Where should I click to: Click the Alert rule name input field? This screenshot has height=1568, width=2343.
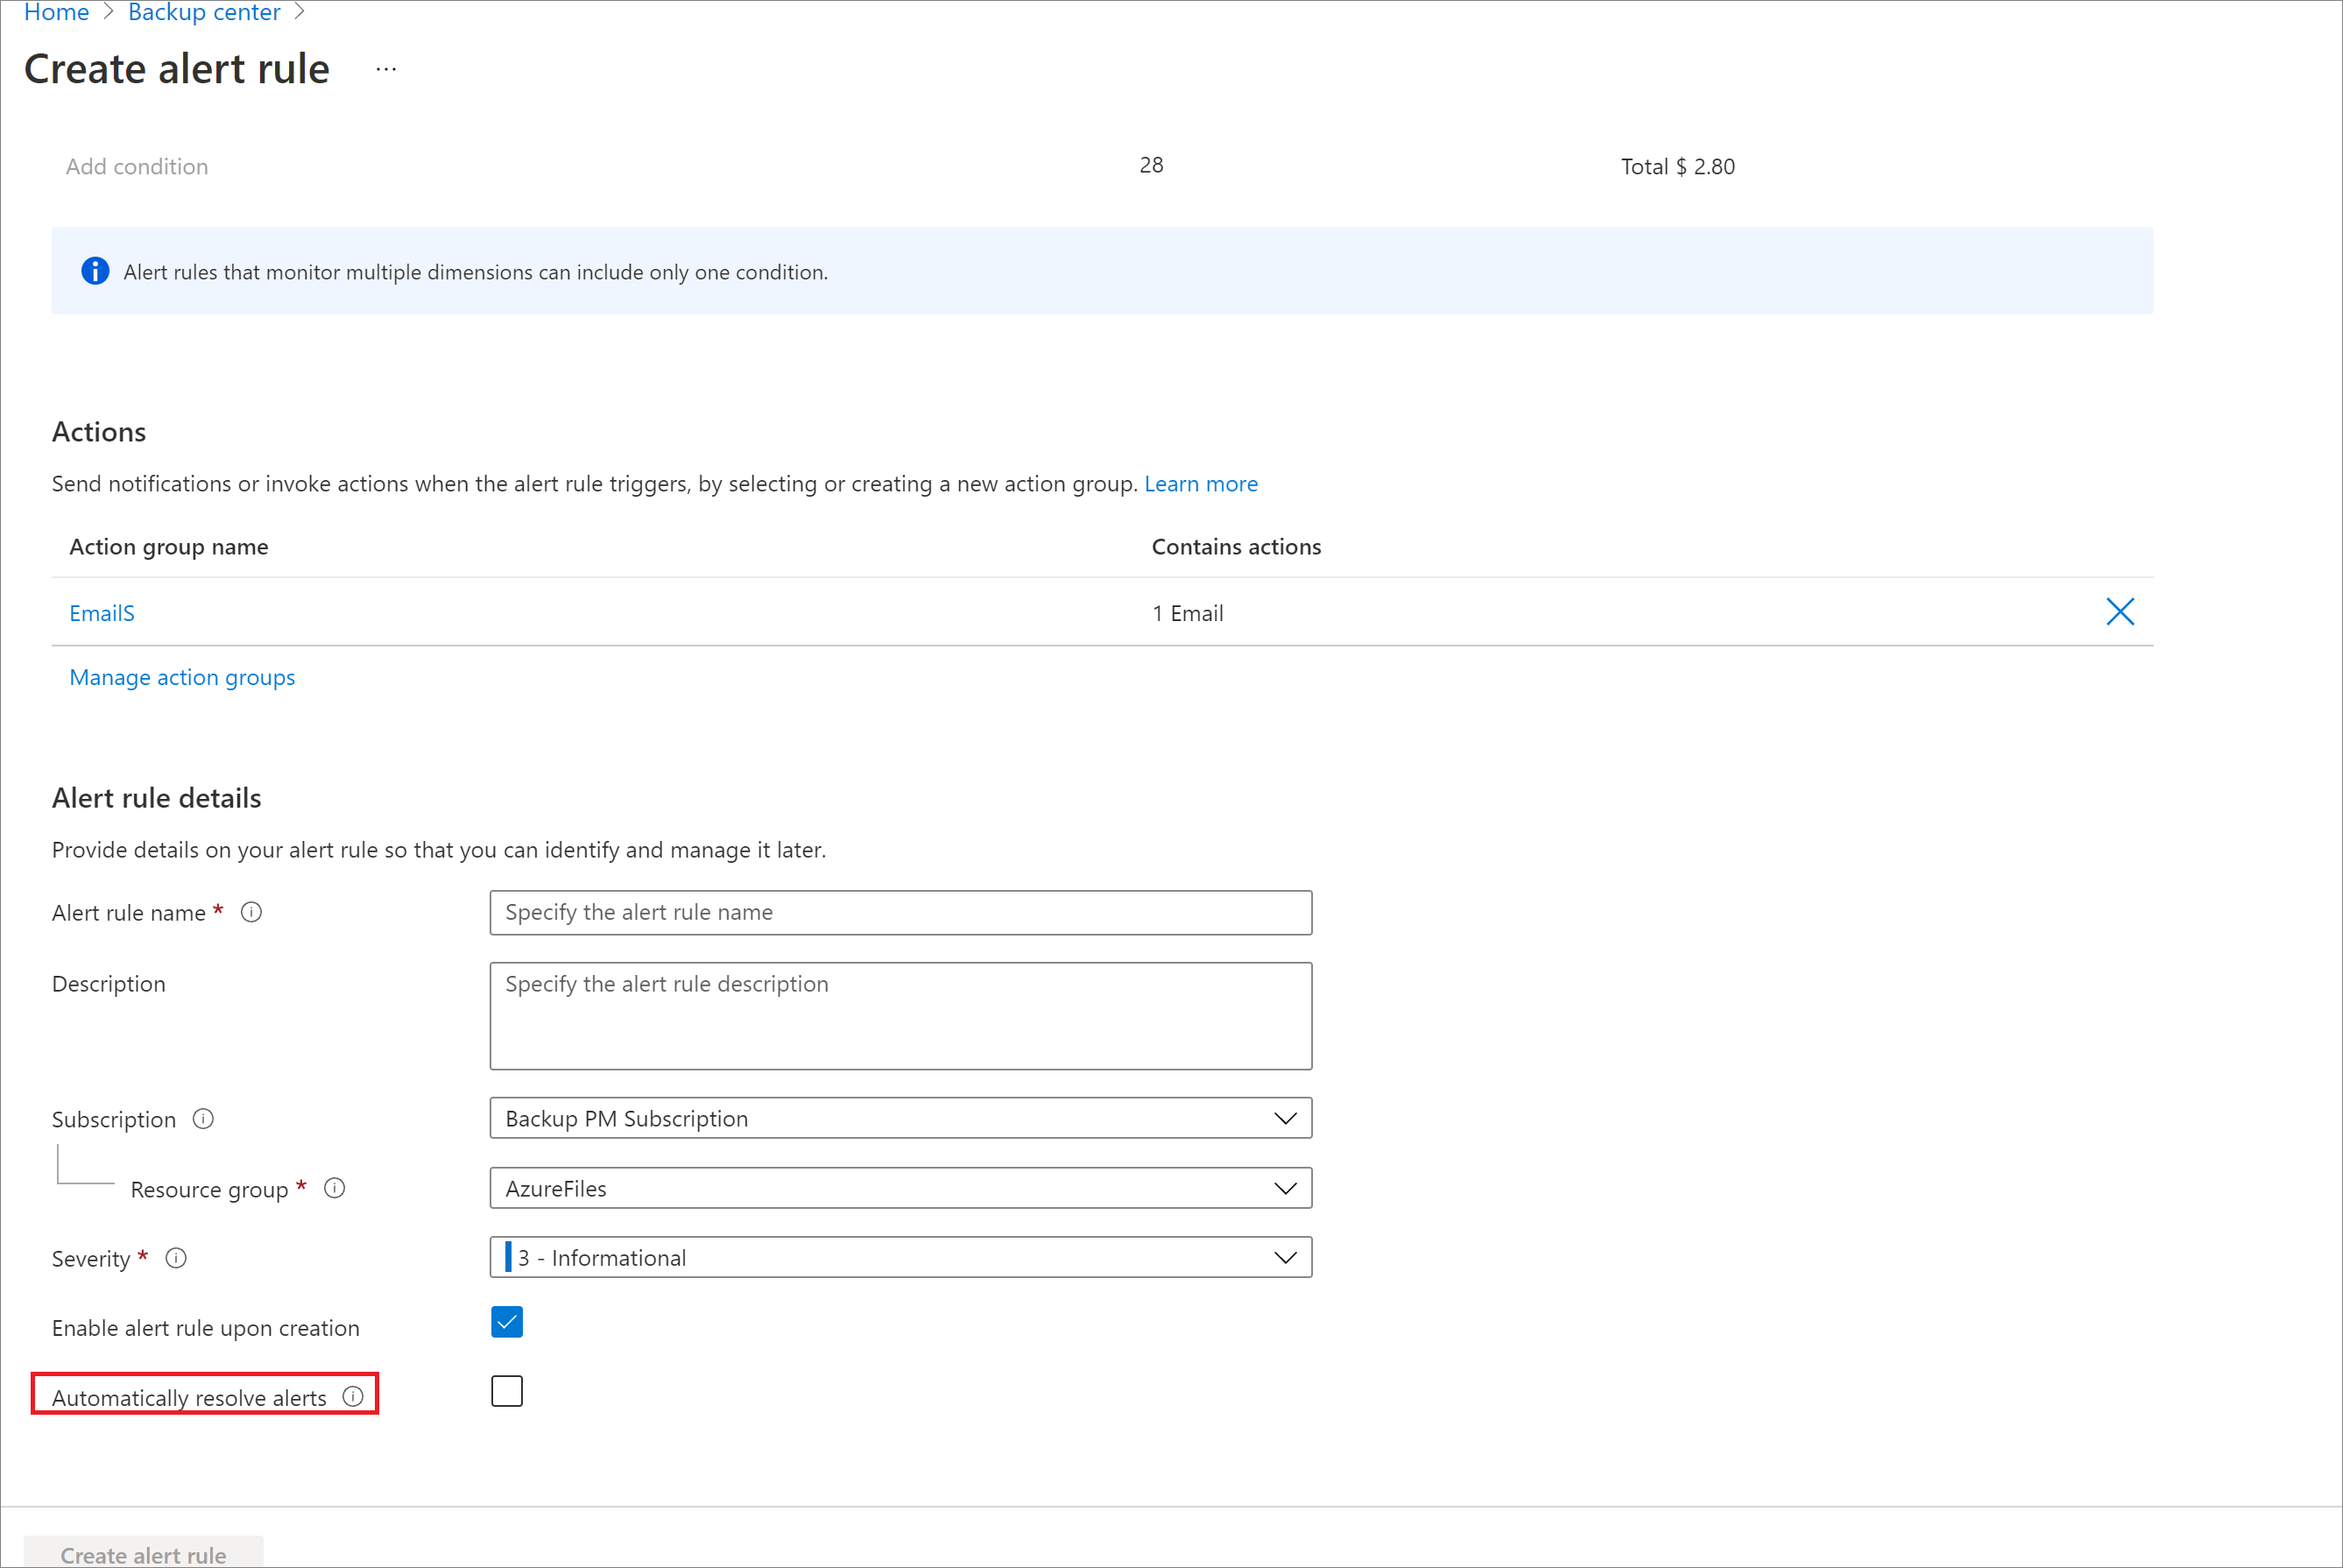pos(901,912)
